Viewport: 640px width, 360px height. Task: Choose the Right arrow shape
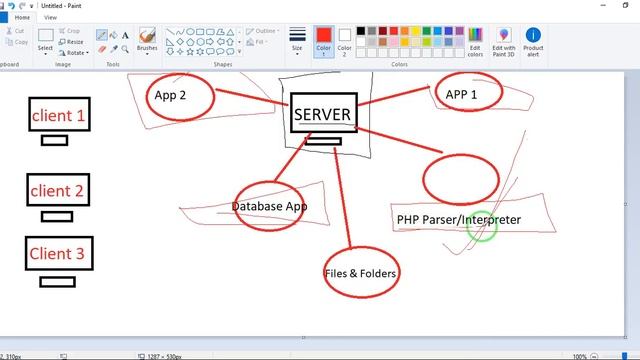pyautogui.click(x=210, y=42)
